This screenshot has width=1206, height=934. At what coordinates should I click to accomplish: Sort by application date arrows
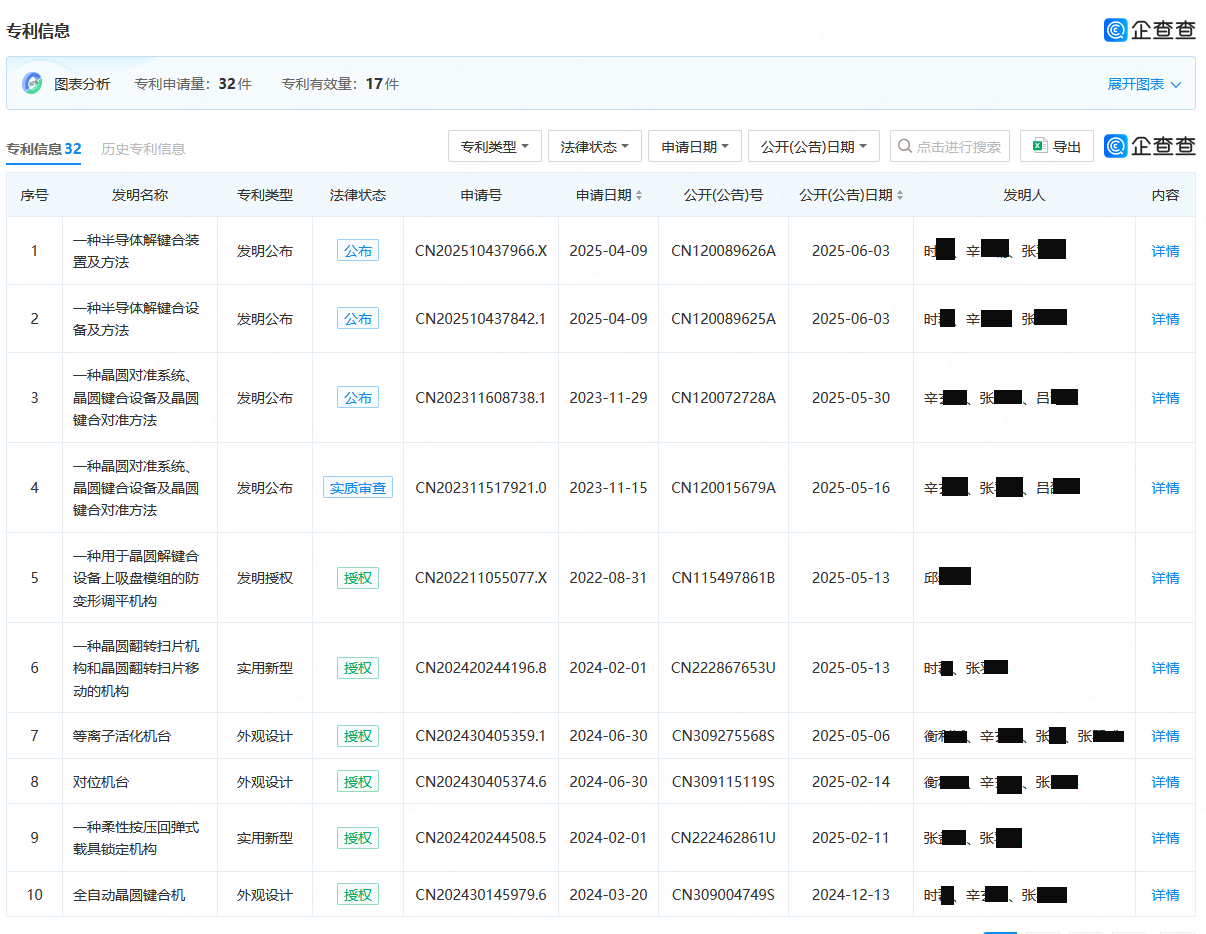tap(639, 195)
